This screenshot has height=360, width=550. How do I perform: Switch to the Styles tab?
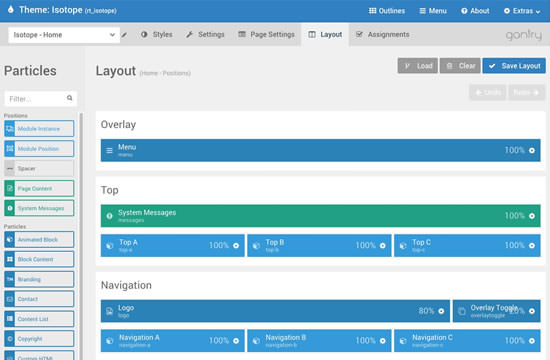(x=157, y=34)
